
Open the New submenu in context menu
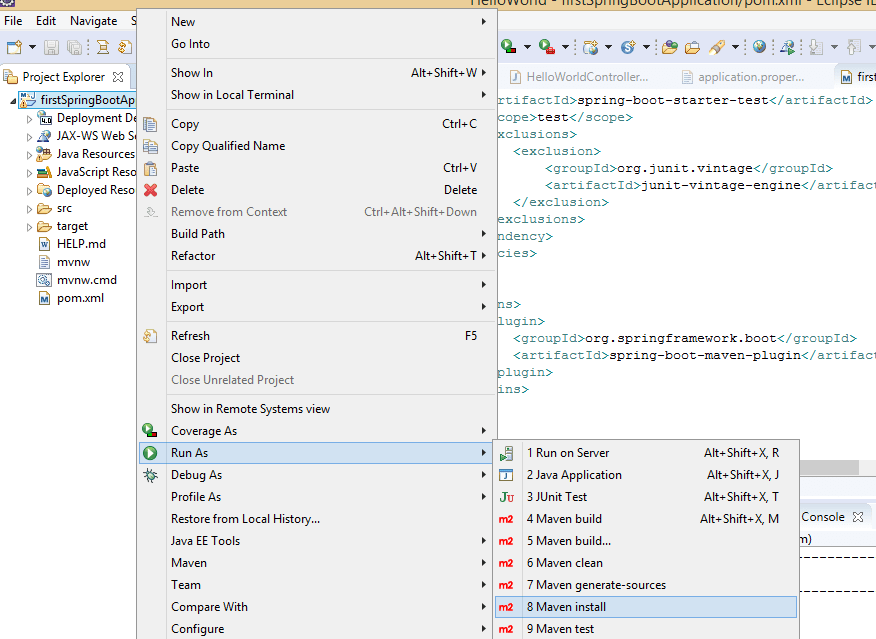[x=317, y=22]
